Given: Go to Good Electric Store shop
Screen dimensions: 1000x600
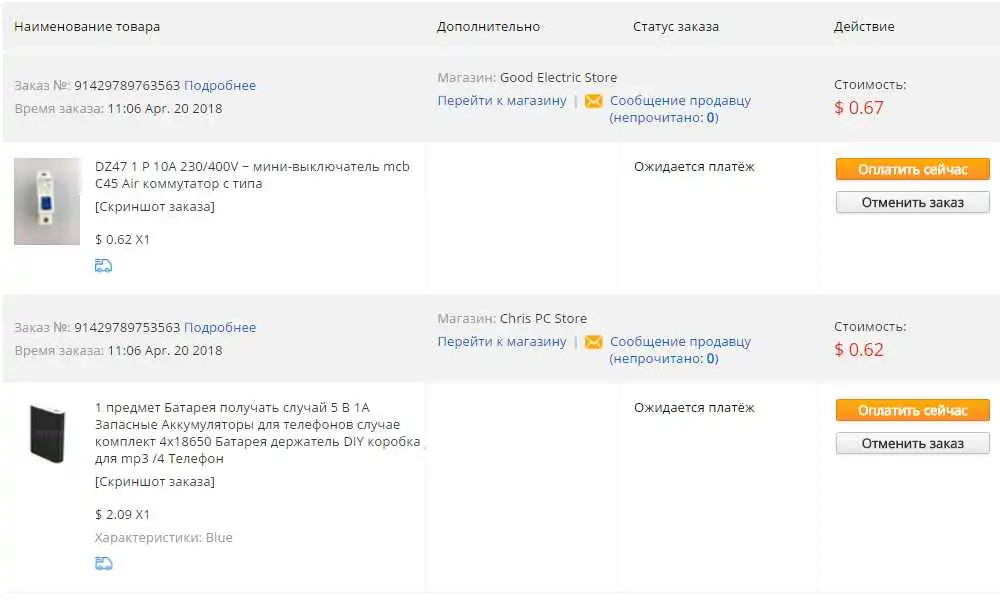Looking at the screenshot, I should (502, 101).
